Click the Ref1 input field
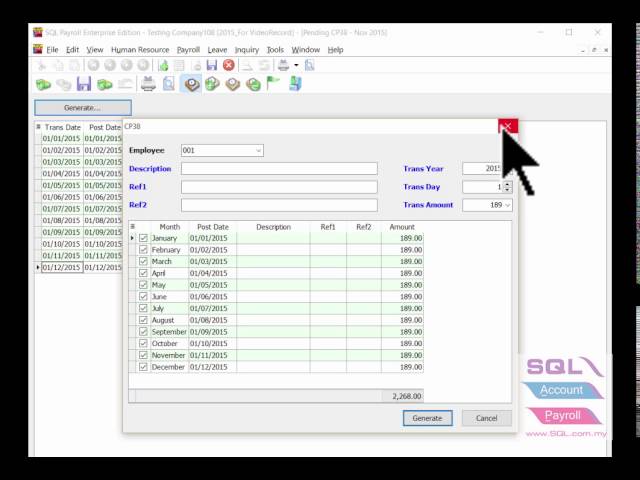 tap(279, 187)
